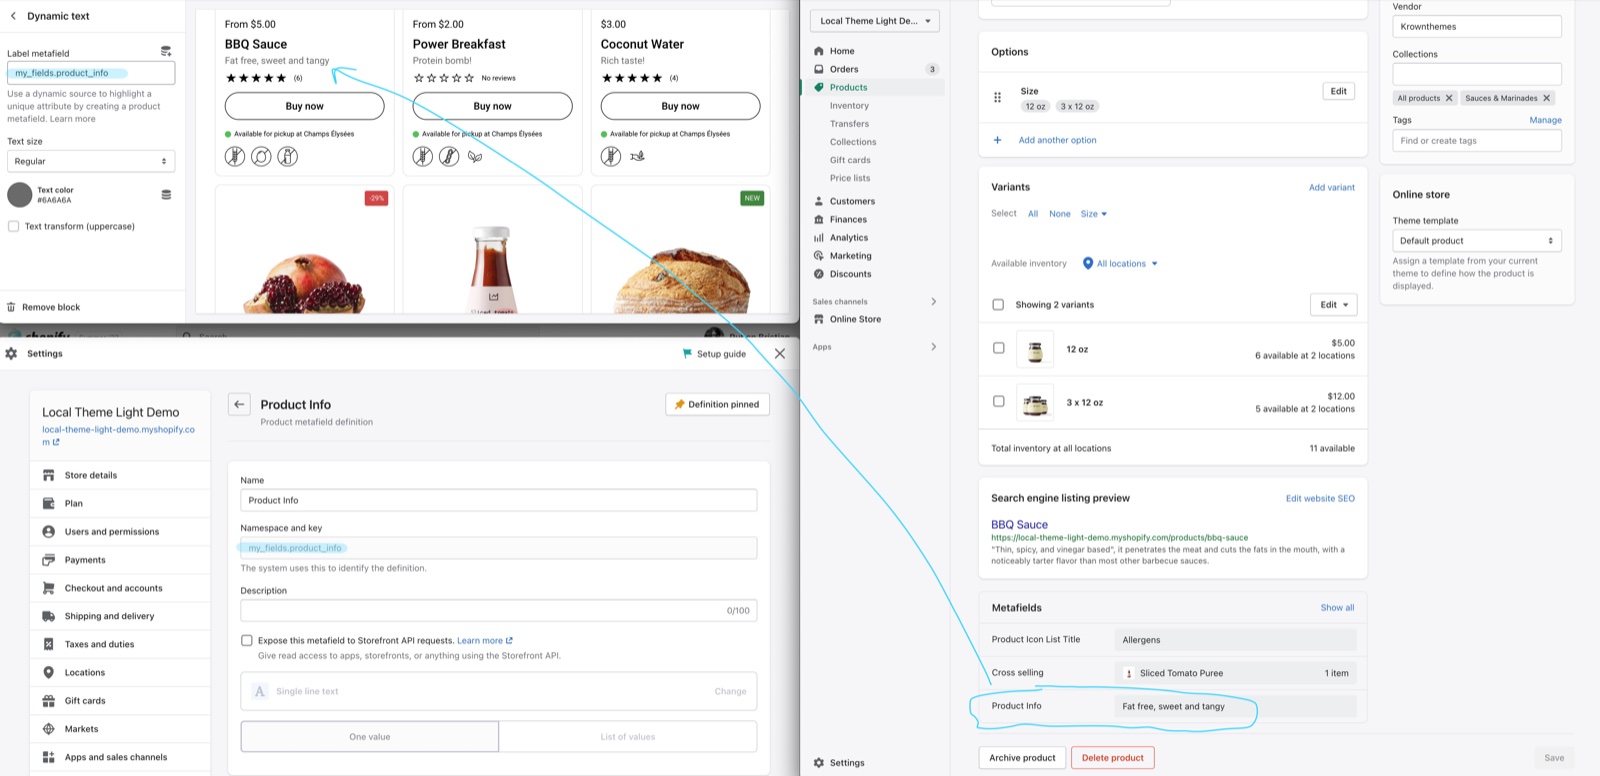The height and width of the screenshot is (776, 1600).
Task: Click the Markets globe icon
Action: pos(48,729)
